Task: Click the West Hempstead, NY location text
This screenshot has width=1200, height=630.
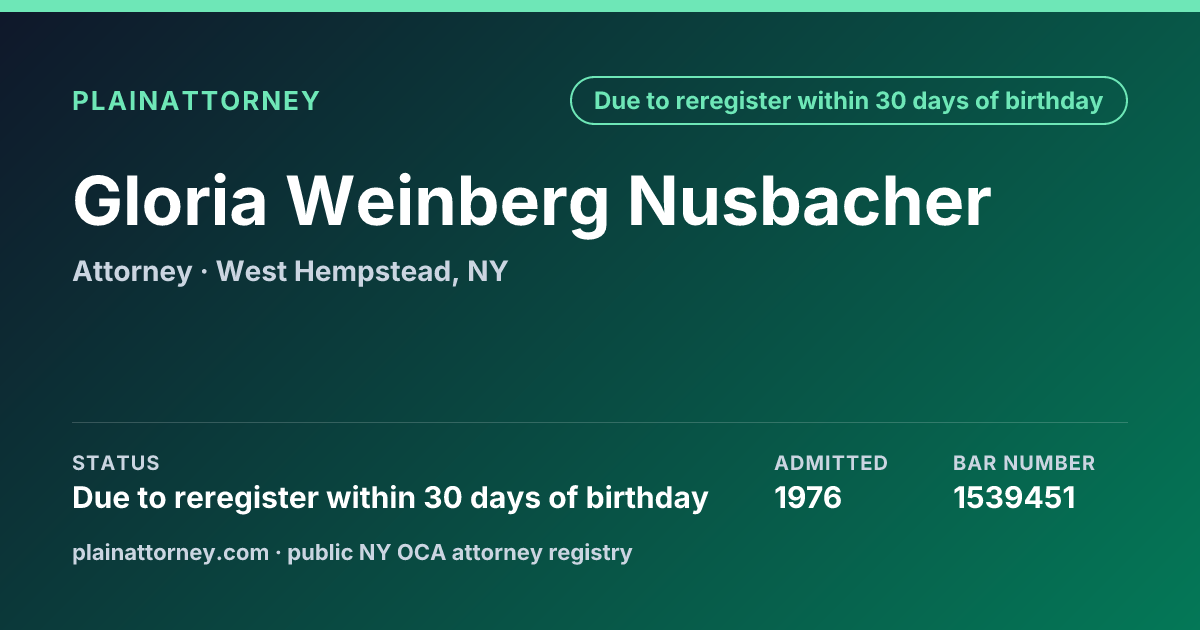Action: coord(362,272)
